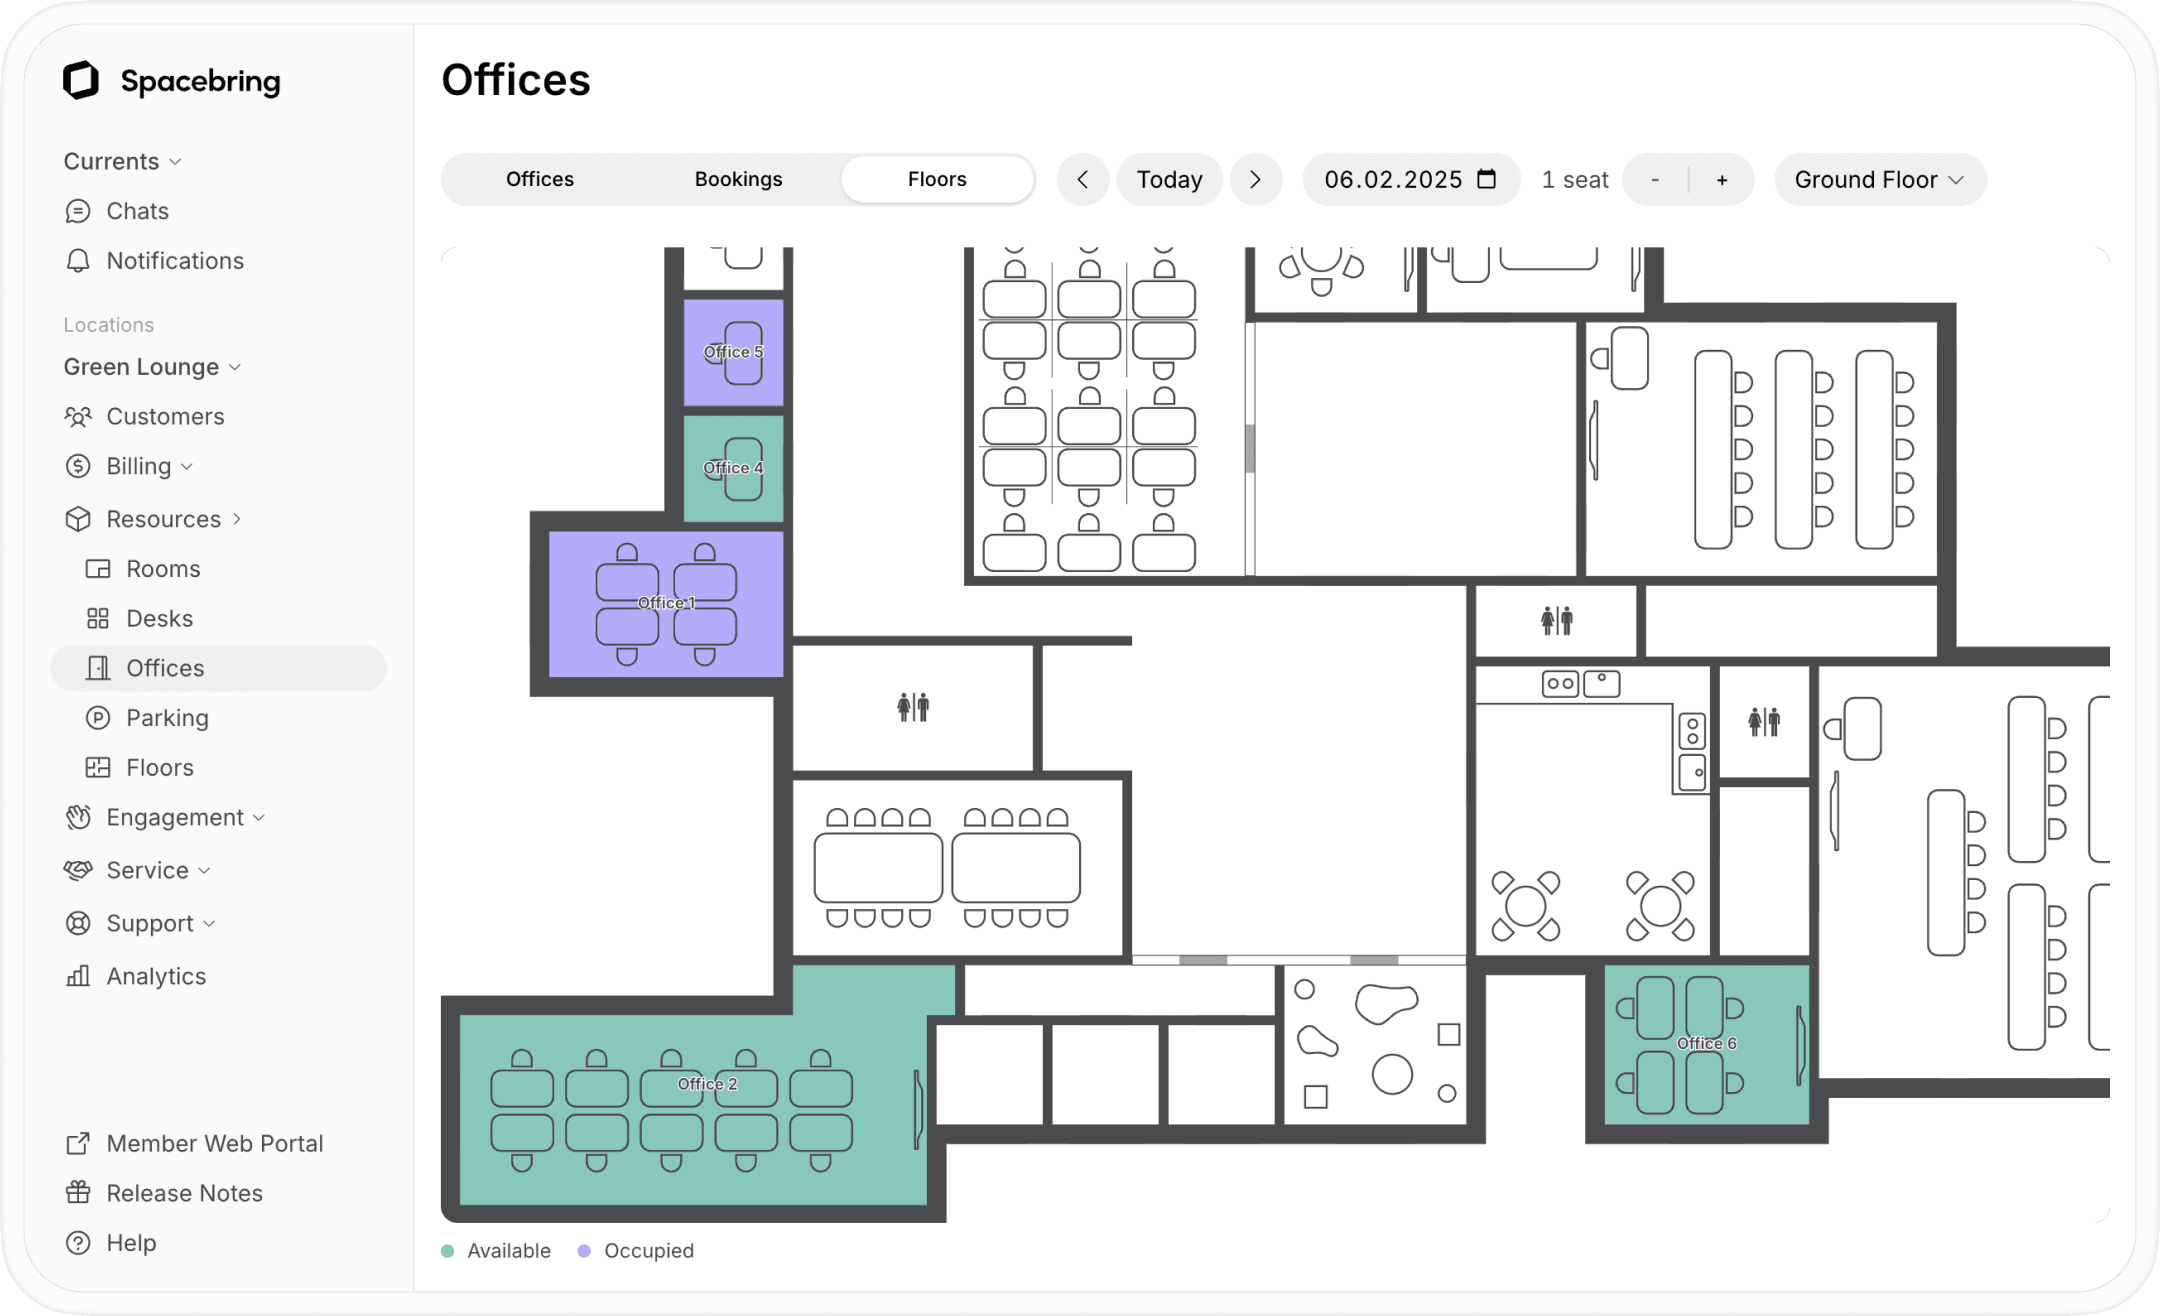The width and height of the screenshot is (2160, 1316).
Task: Click the Resources cube icon
Action: (78, 519)
